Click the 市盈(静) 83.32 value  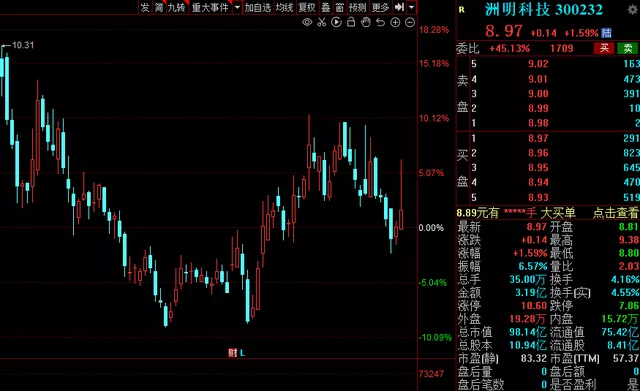534,358
